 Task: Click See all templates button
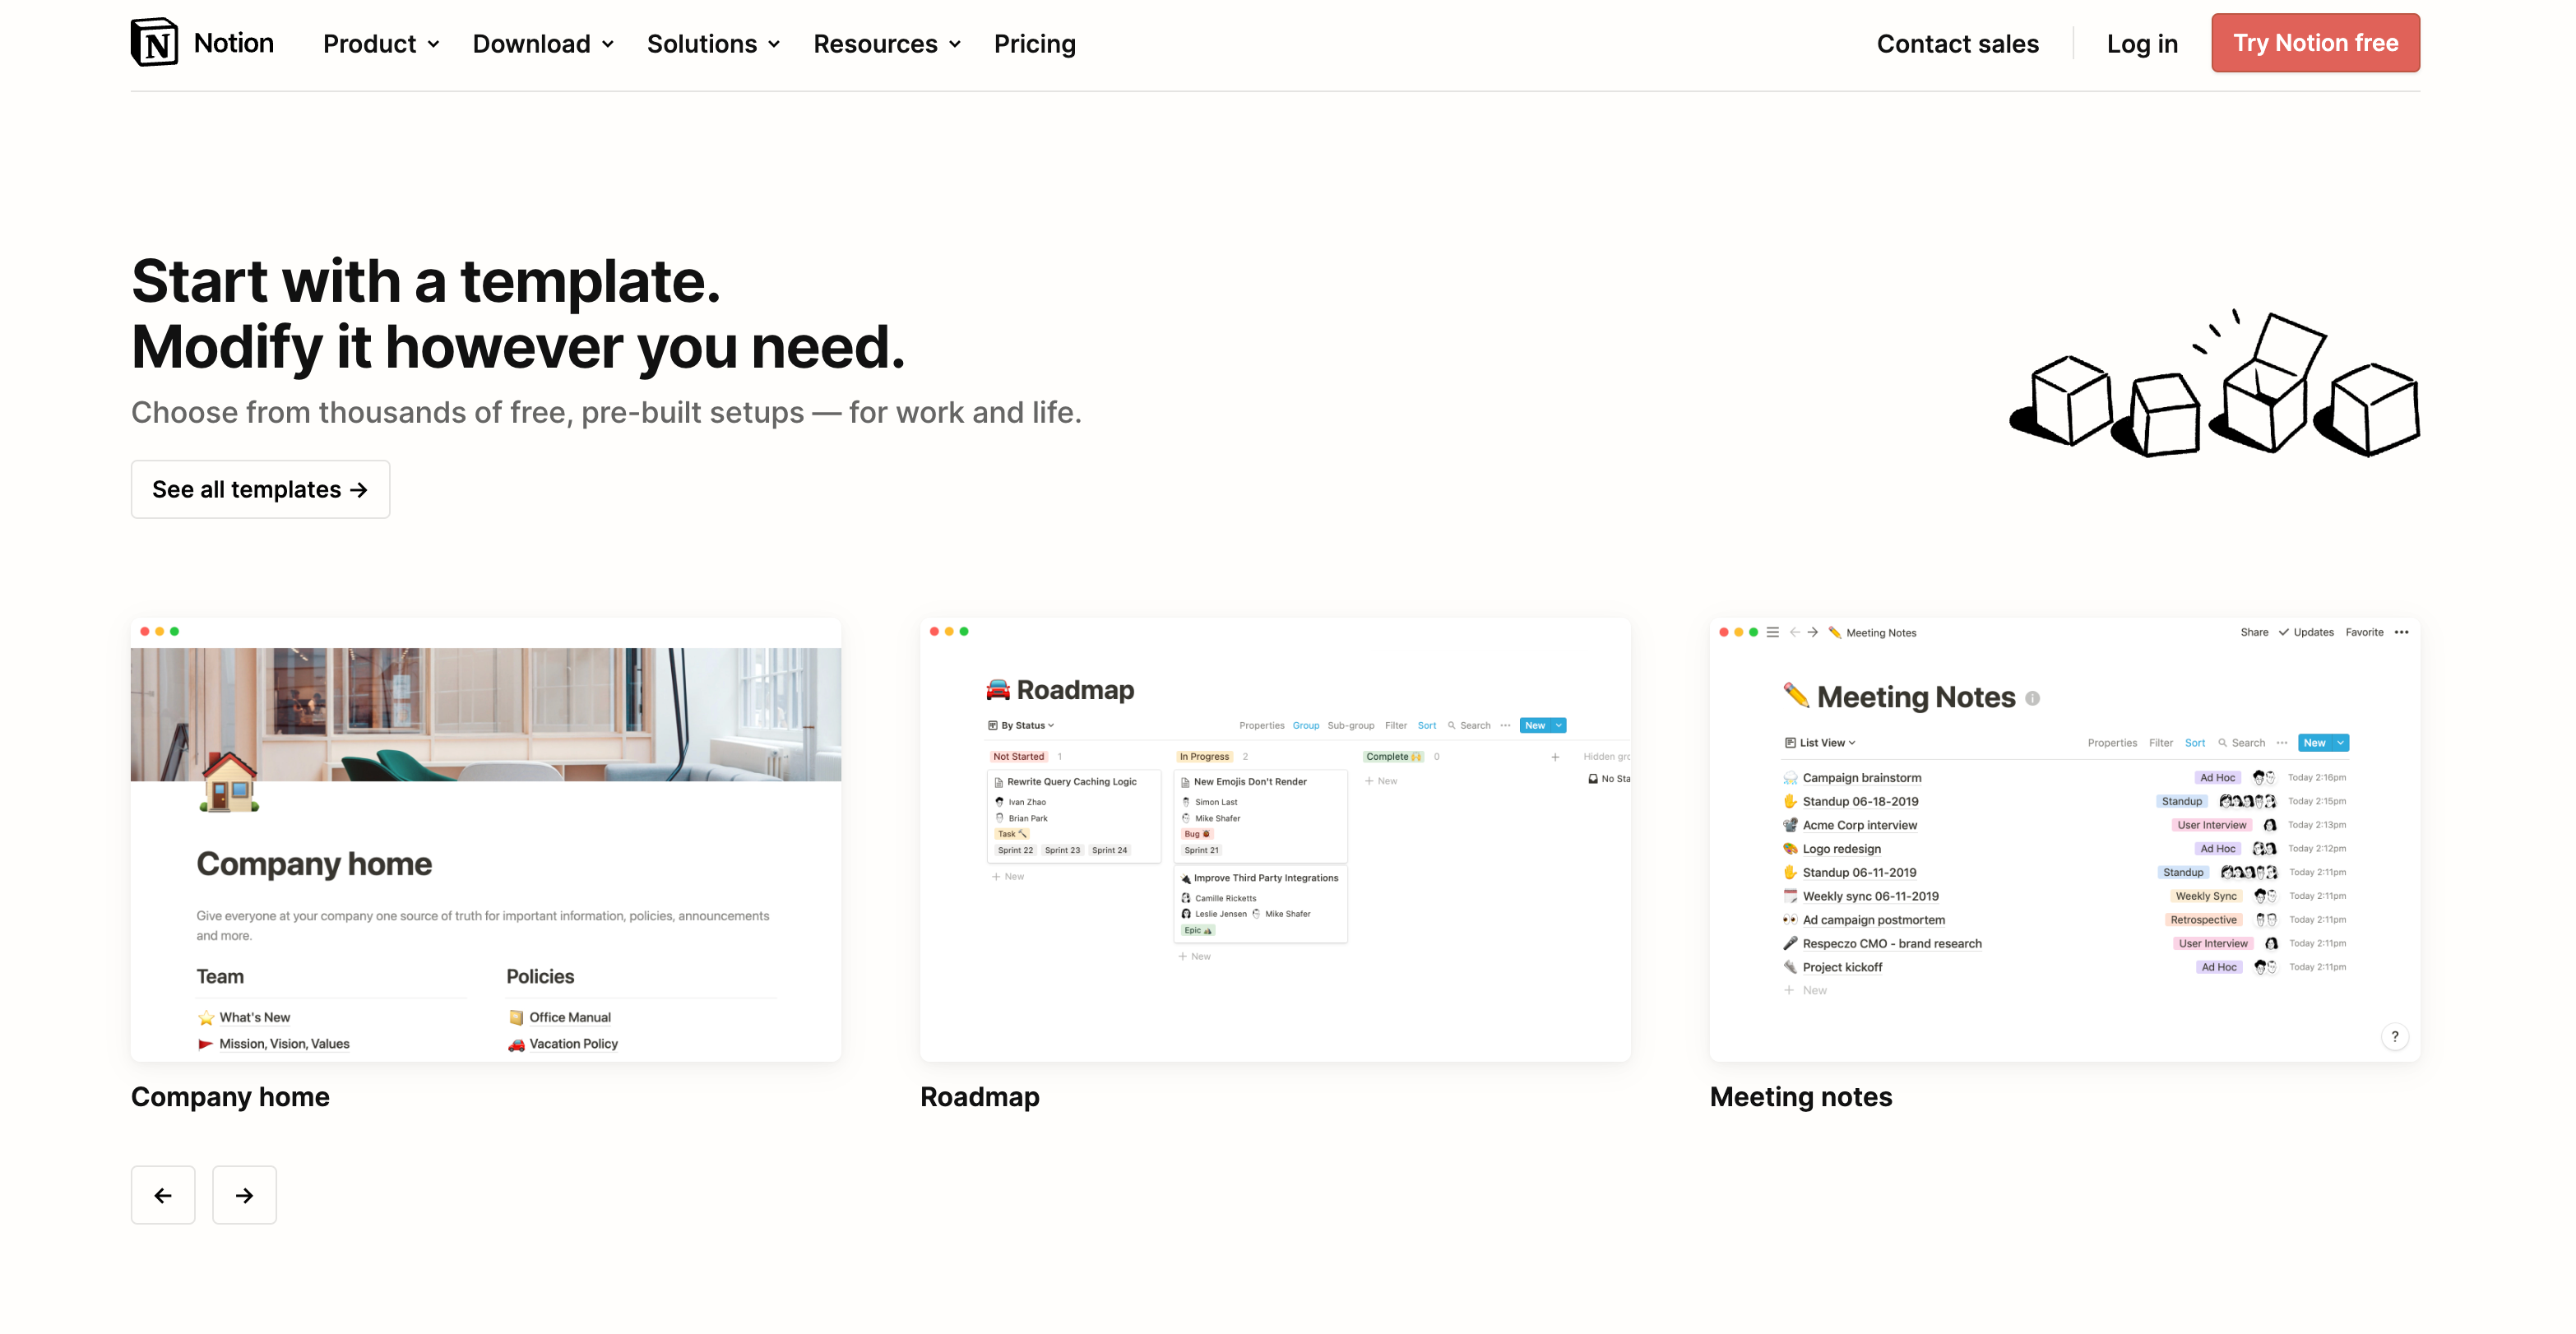tap(260, 489)
